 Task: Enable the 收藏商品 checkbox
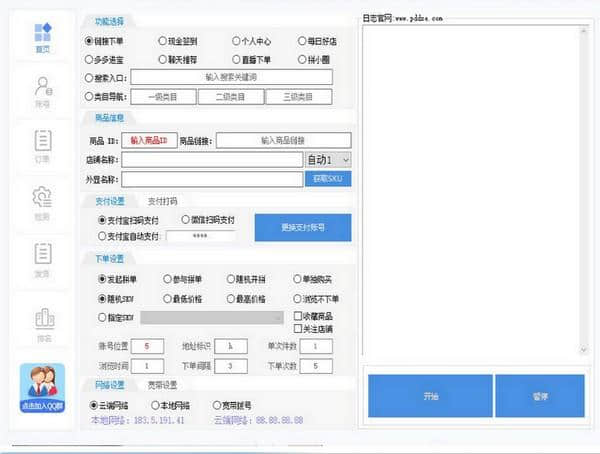pyautogui.click(x=299, y=316)
